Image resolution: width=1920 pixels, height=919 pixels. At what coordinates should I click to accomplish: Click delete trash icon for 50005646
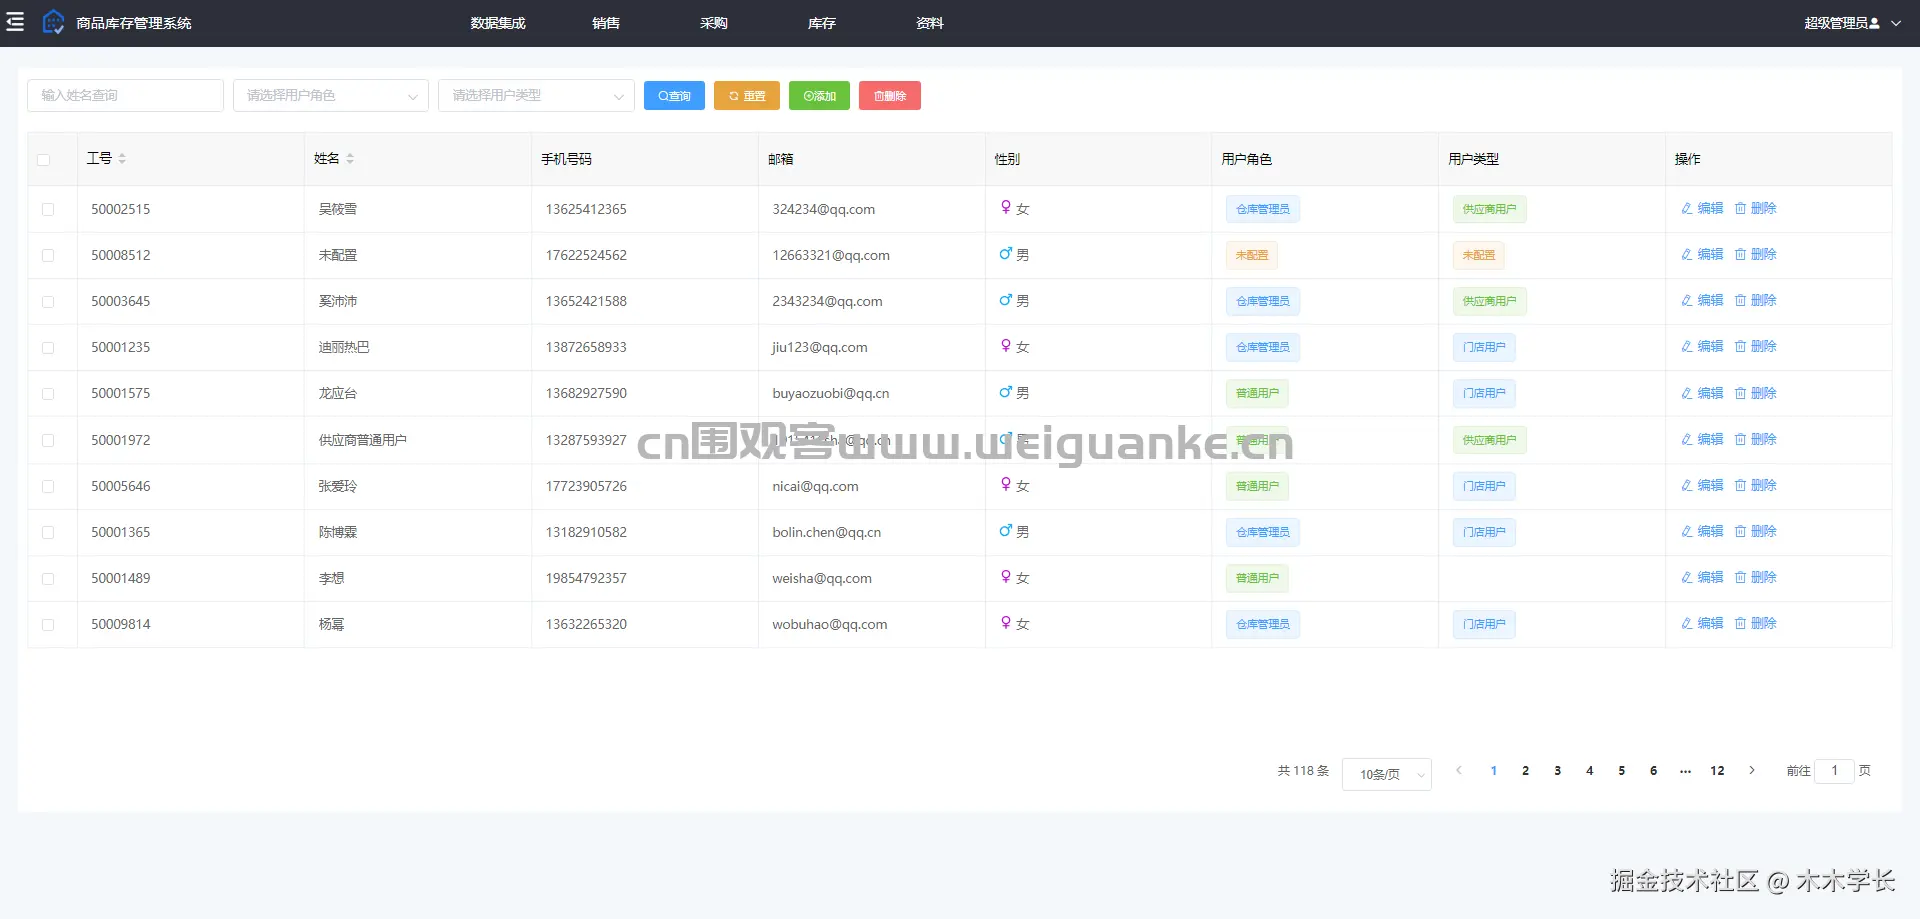tap(1740, 485)
